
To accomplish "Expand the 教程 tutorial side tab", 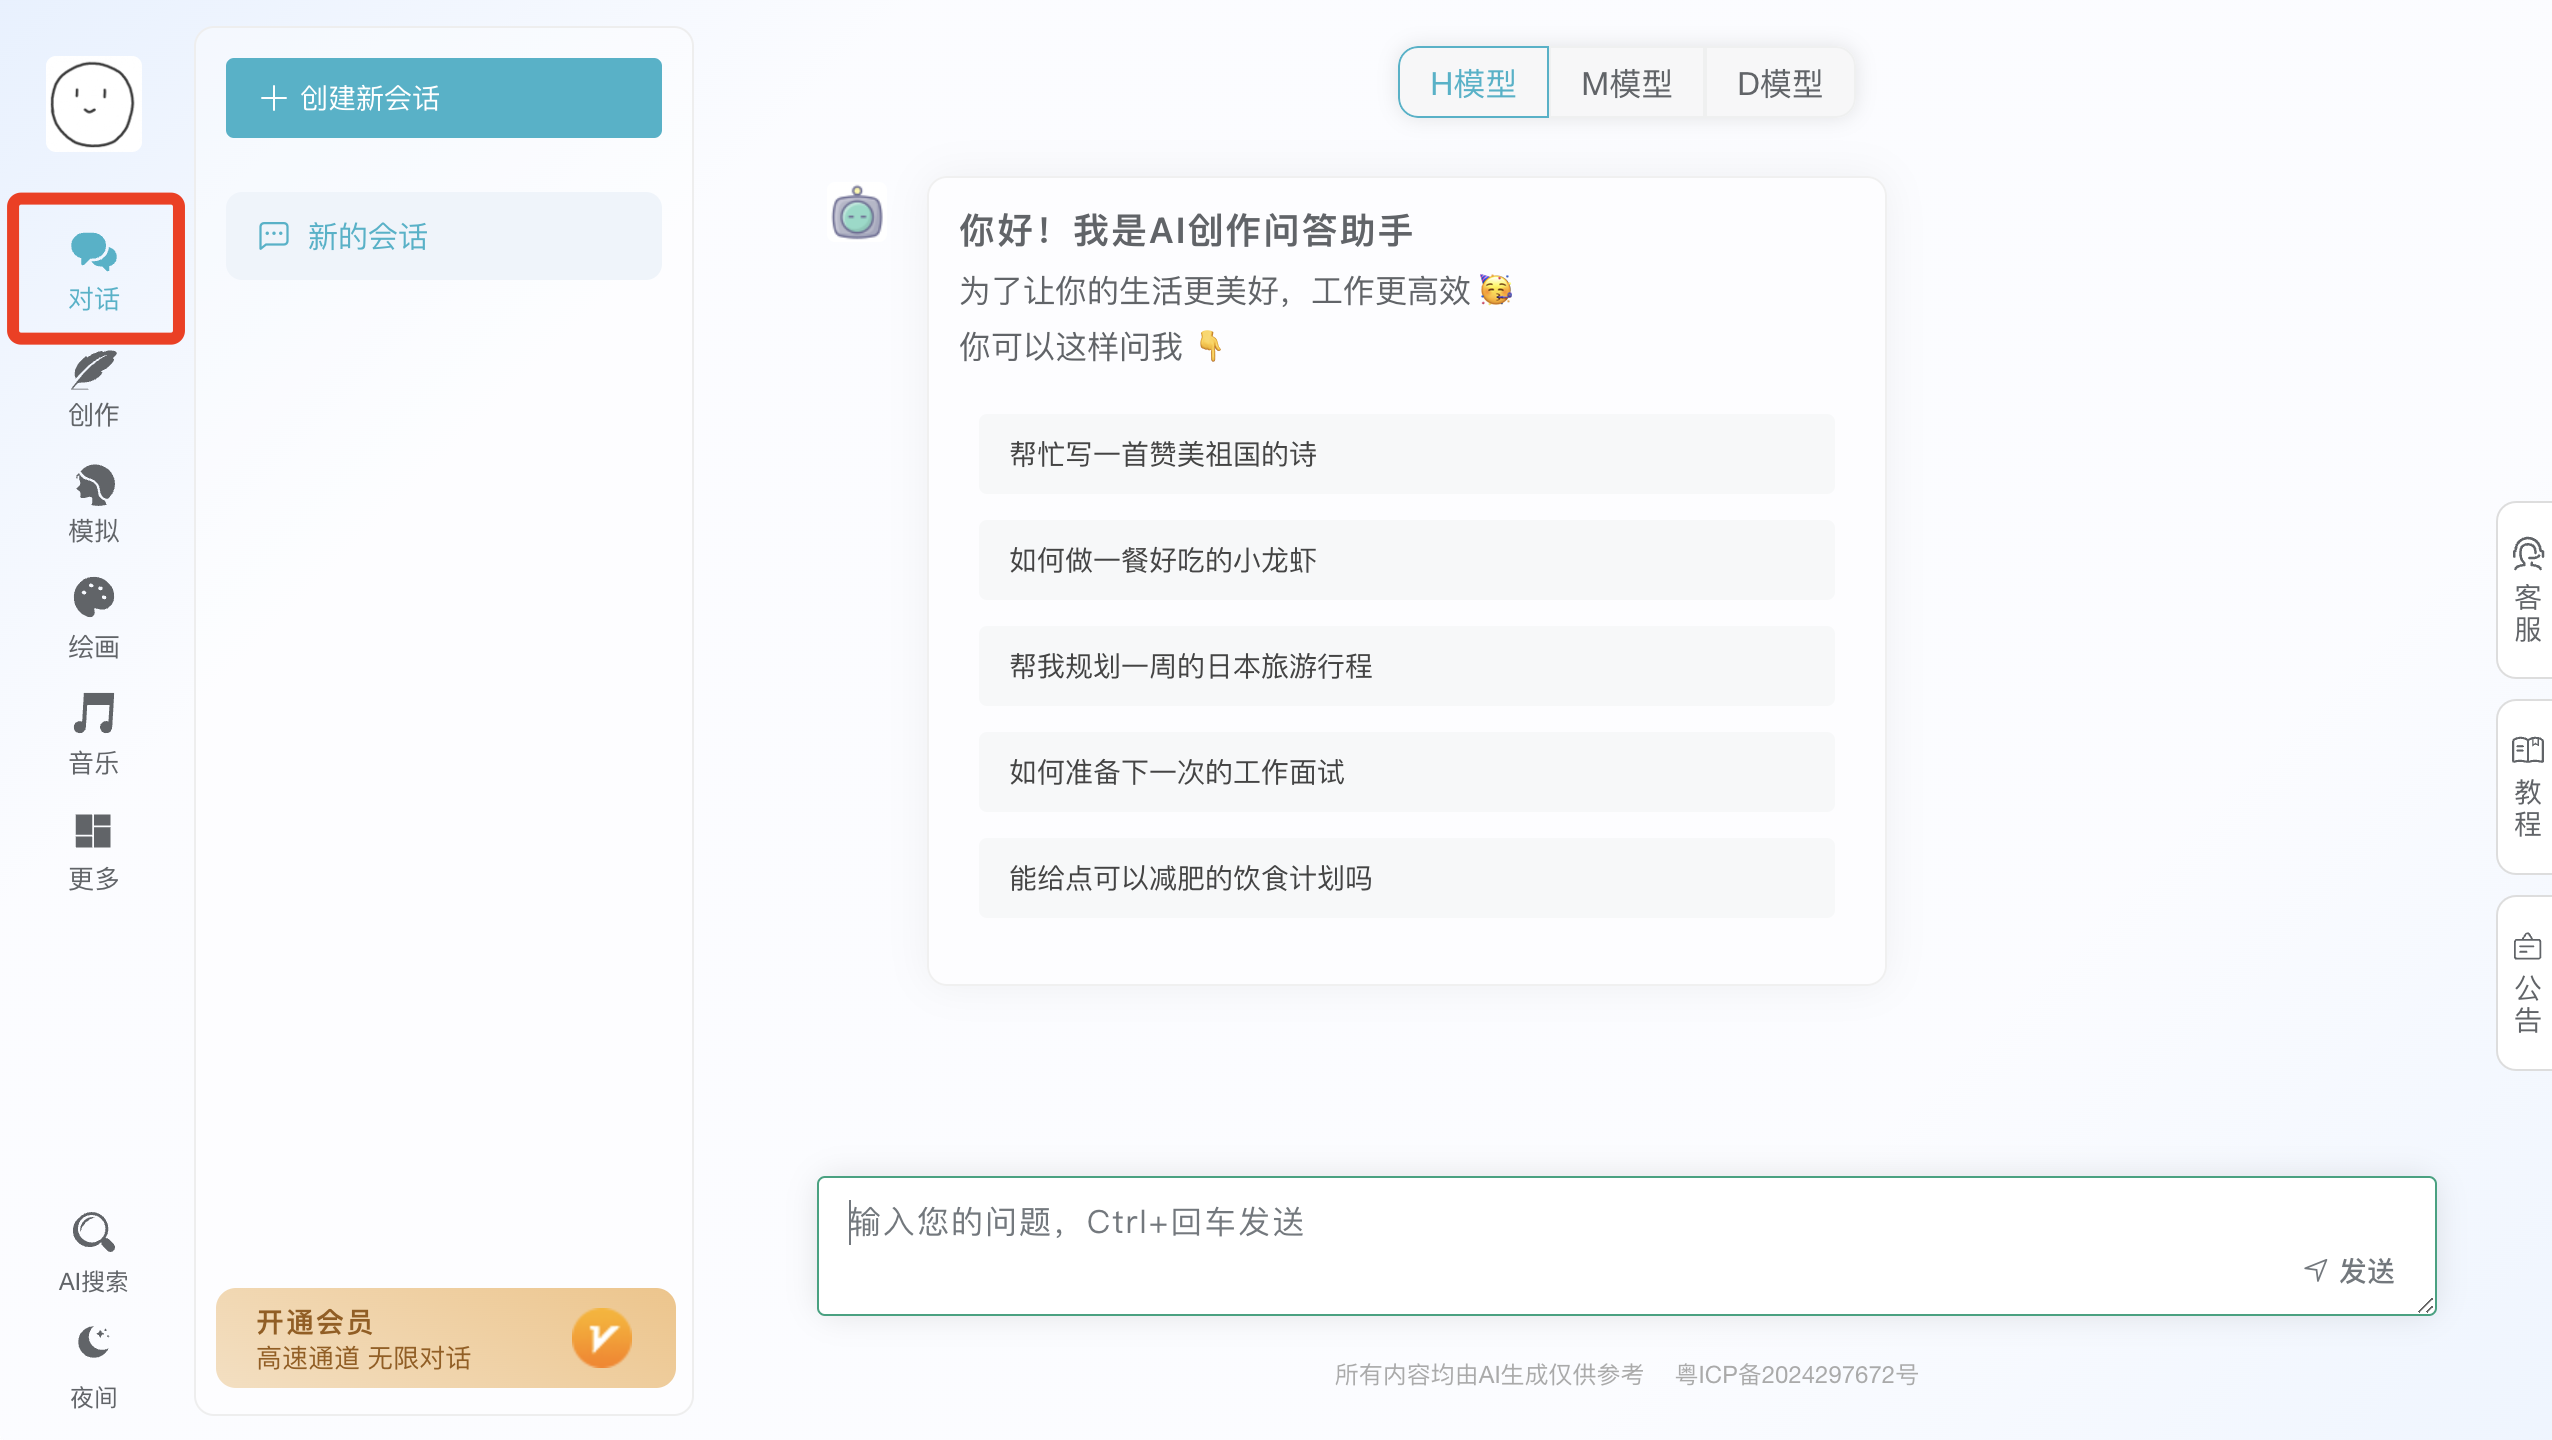I will coord(2527,786).
